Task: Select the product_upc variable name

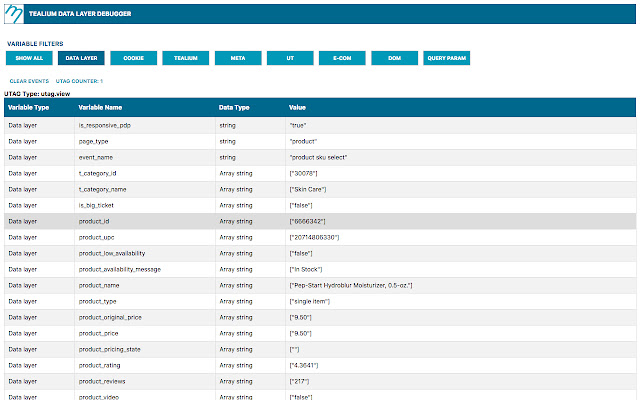Action: [x=96, y=237]
